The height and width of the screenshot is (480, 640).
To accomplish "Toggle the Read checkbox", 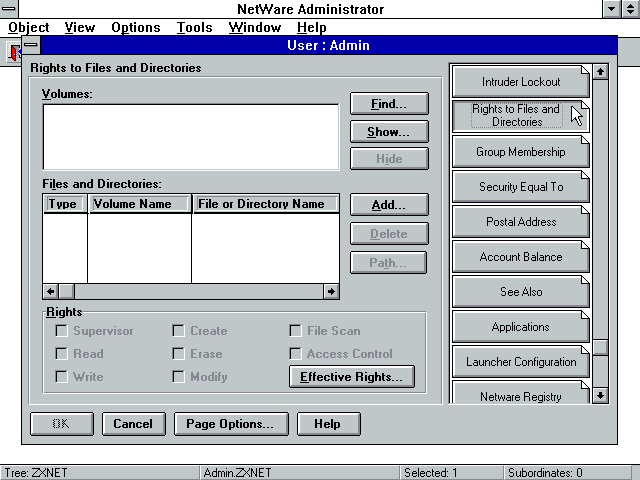I will click(61, 353).
